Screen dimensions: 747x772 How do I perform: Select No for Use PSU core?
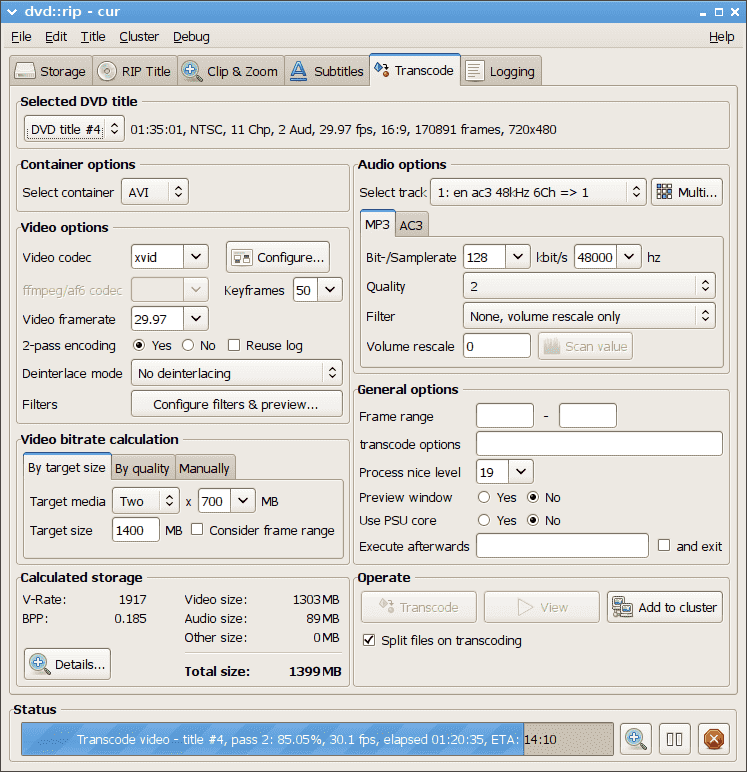coord(533,520)
